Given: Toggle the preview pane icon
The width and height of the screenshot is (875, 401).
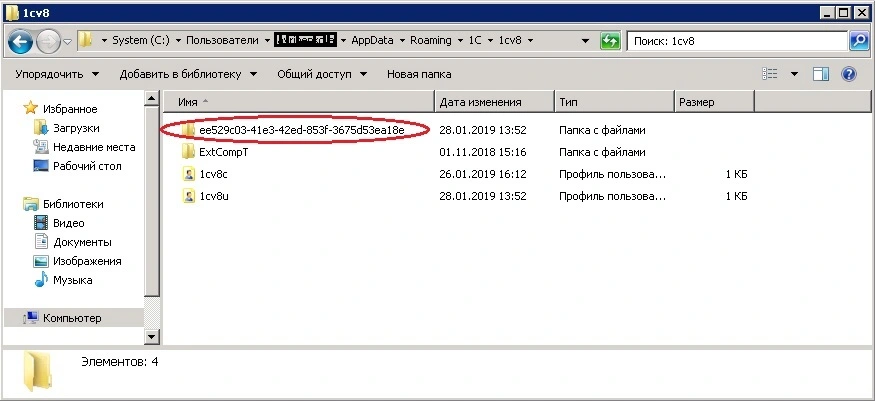Looking at the screenshot, I should [821, 74].
